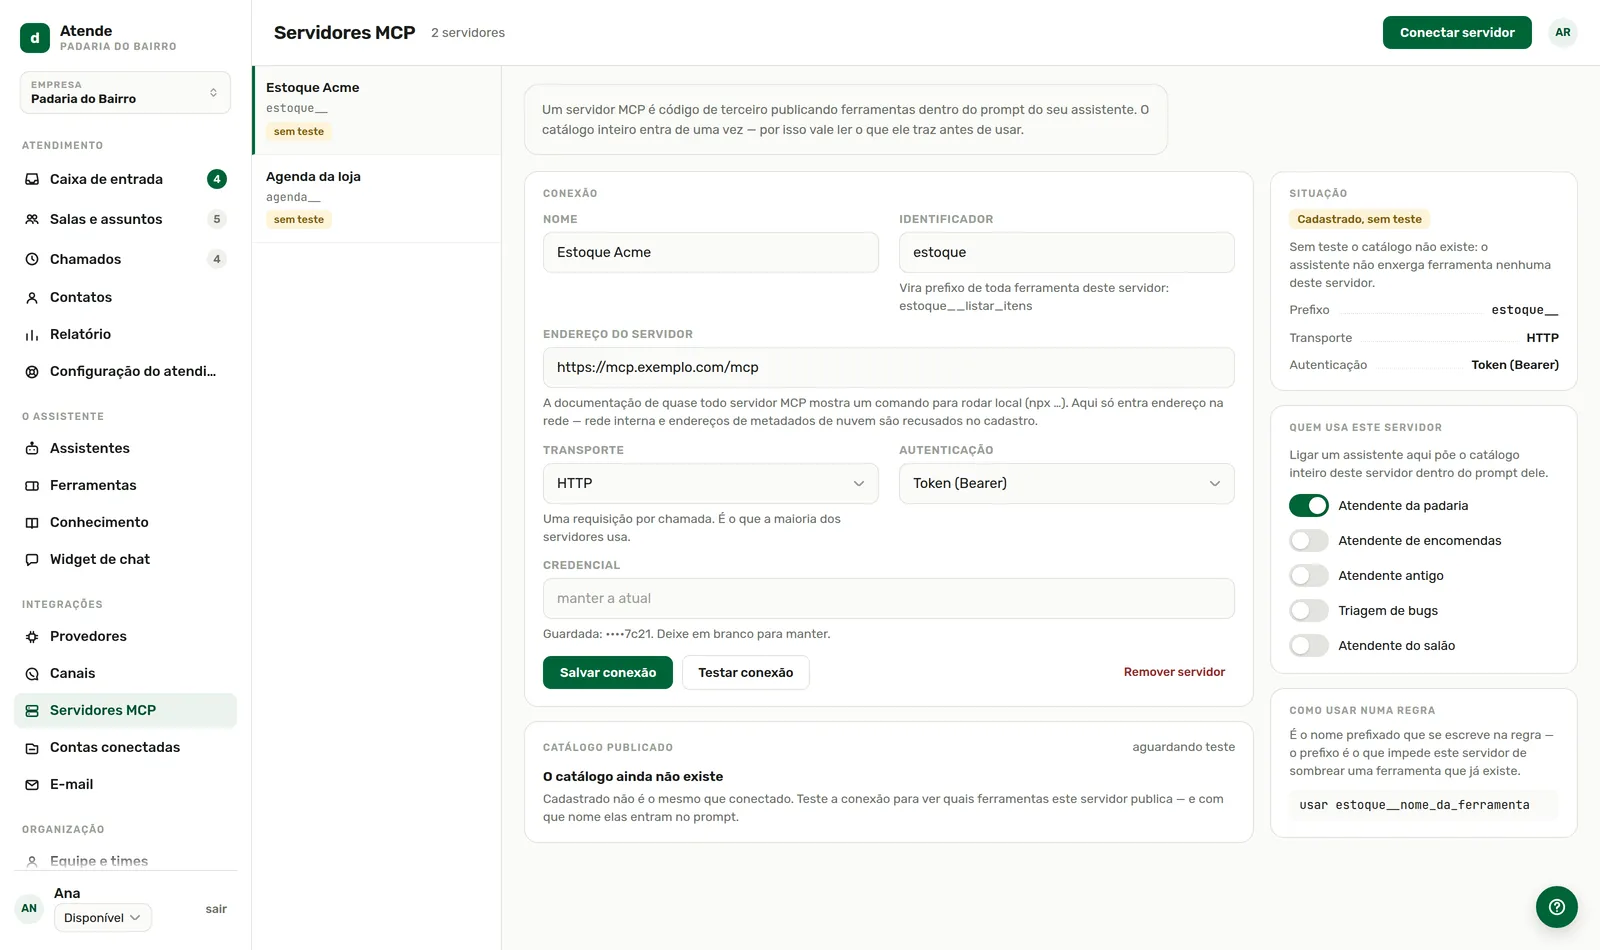Focus the Nome field with Estoque Acme

pos(710,252)
